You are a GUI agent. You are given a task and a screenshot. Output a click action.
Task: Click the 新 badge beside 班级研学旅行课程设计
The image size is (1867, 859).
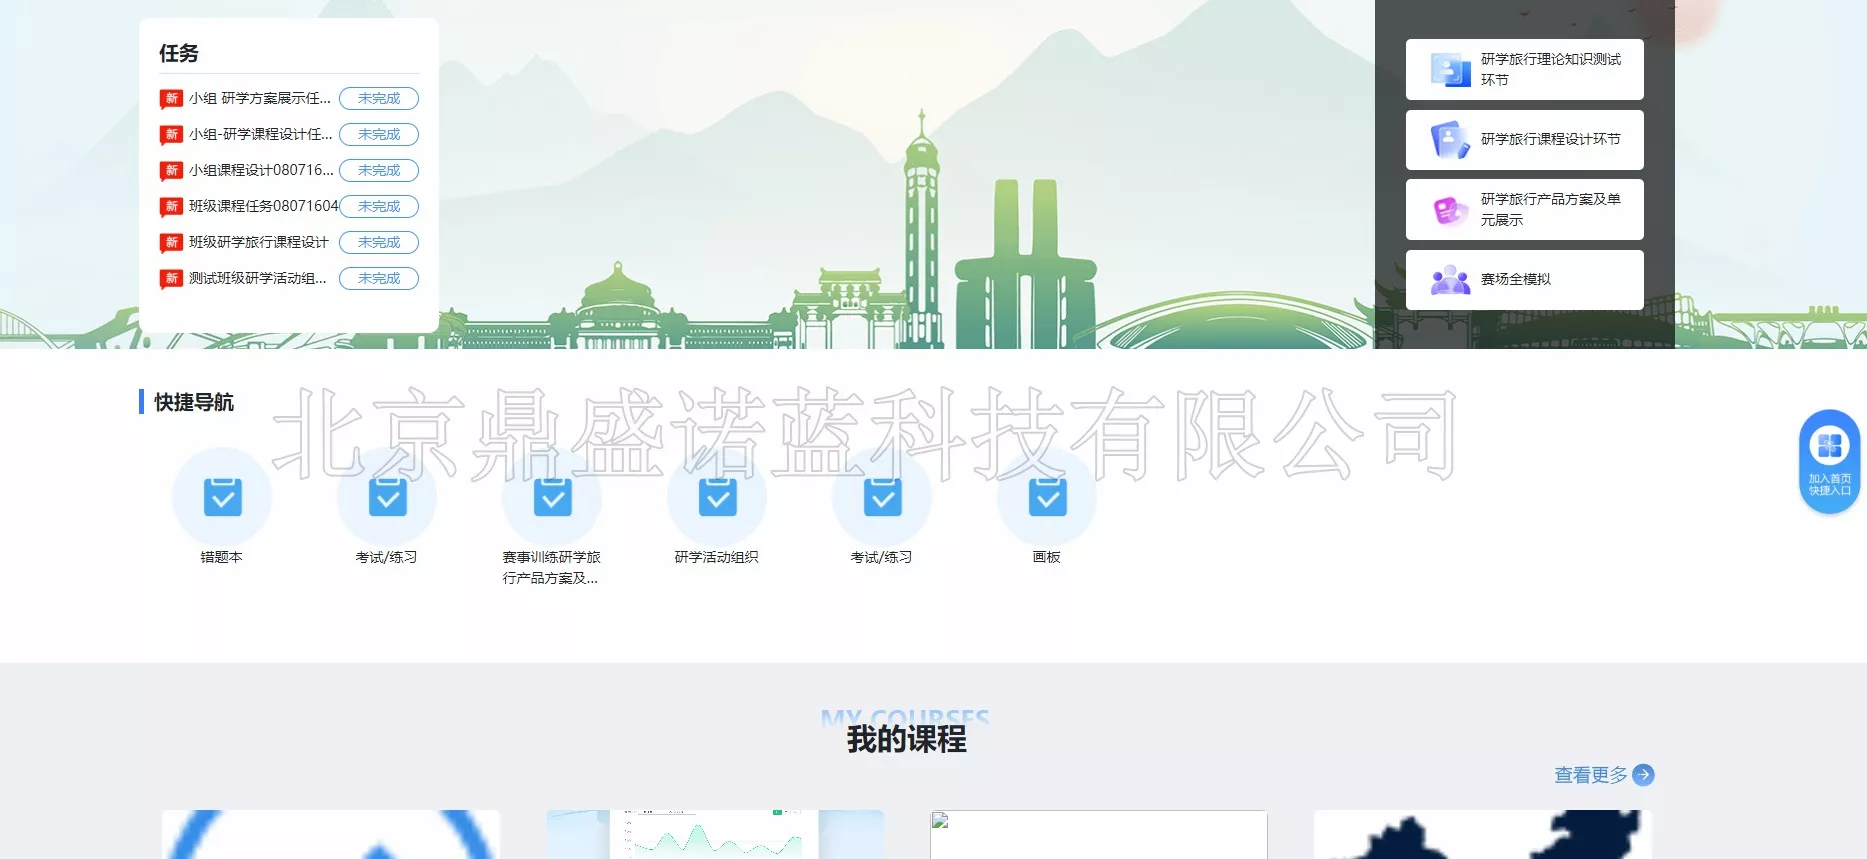pos(171,243)
